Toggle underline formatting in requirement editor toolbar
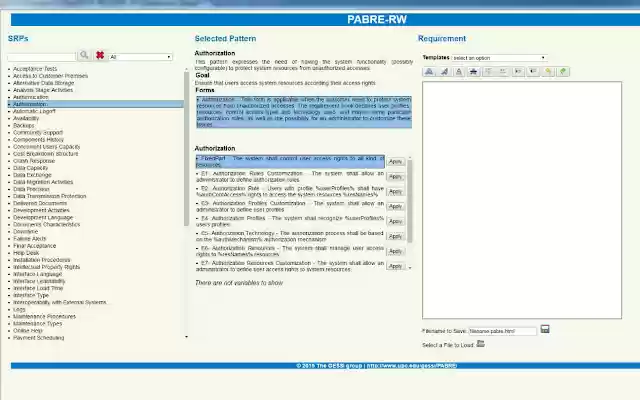This screenshot has width=640, height=400. pos(459,71)
